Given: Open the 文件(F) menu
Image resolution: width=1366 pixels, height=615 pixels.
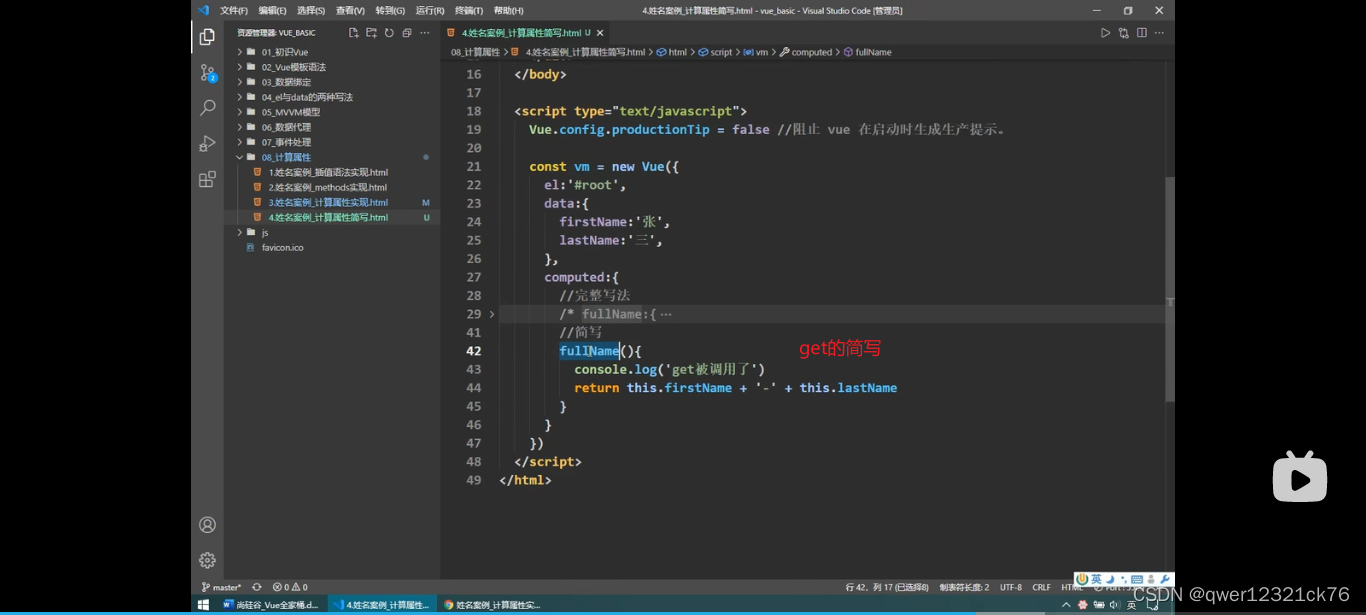Looking at the screenshot, I should tap(234, 10).
